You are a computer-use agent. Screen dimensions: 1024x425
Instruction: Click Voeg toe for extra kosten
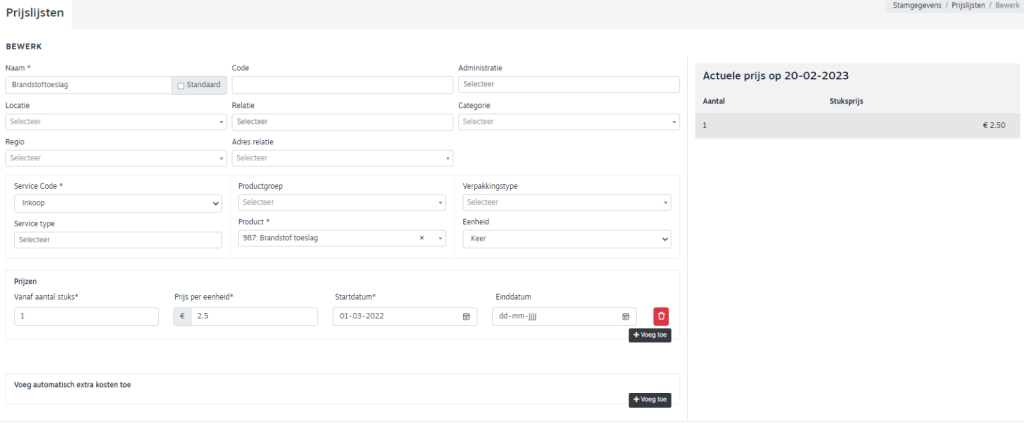[x=649, y=400]
